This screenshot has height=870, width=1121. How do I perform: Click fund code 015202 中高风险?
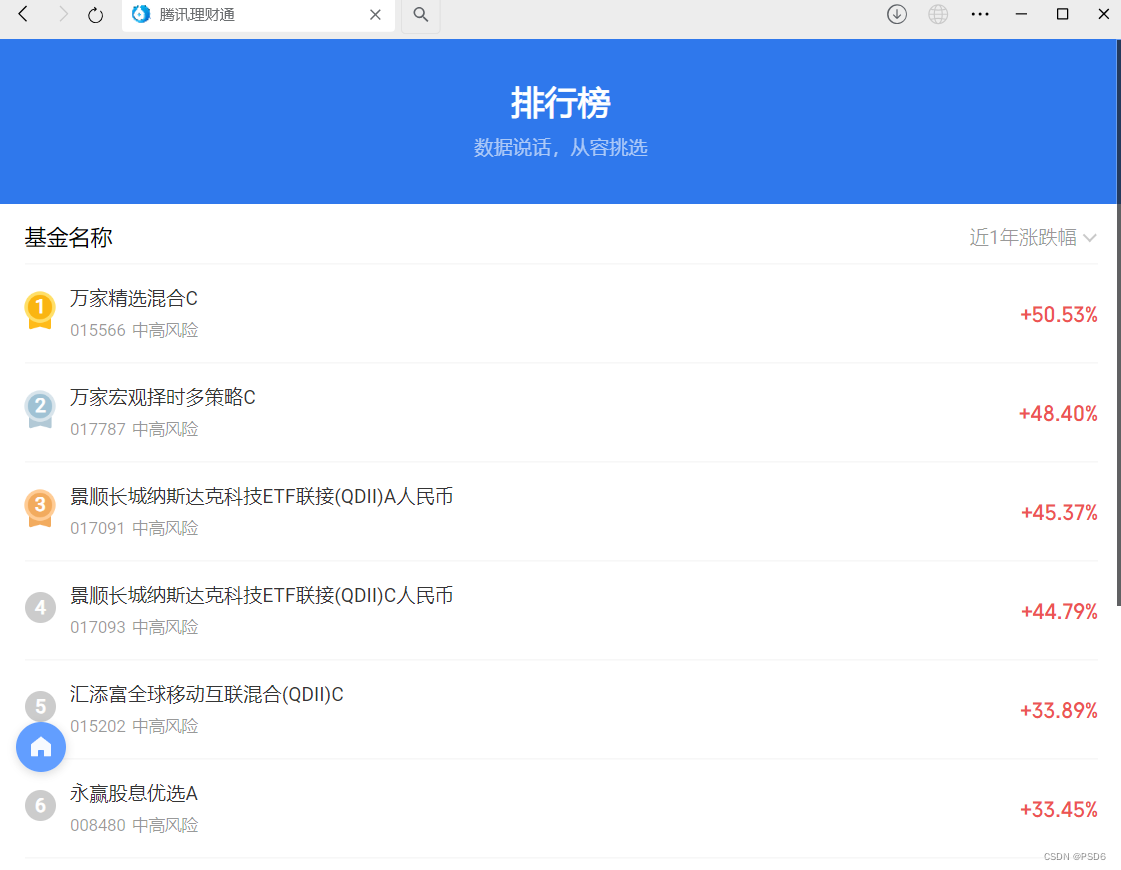click(x=134, y=726)
